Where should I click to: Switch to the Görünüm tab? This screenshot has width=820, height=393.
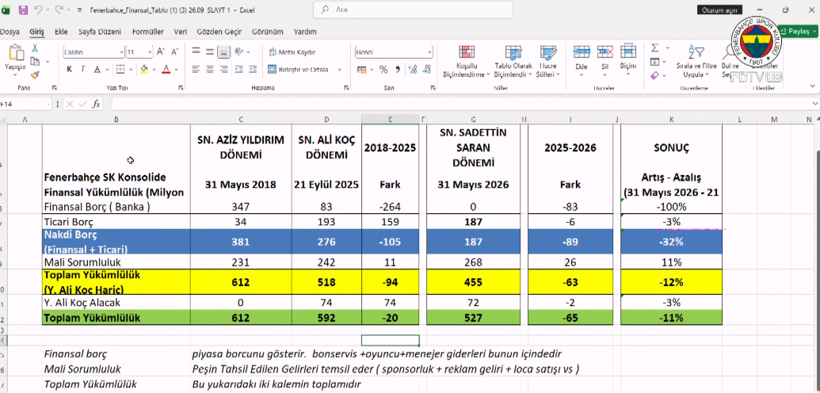coord(267,31)
